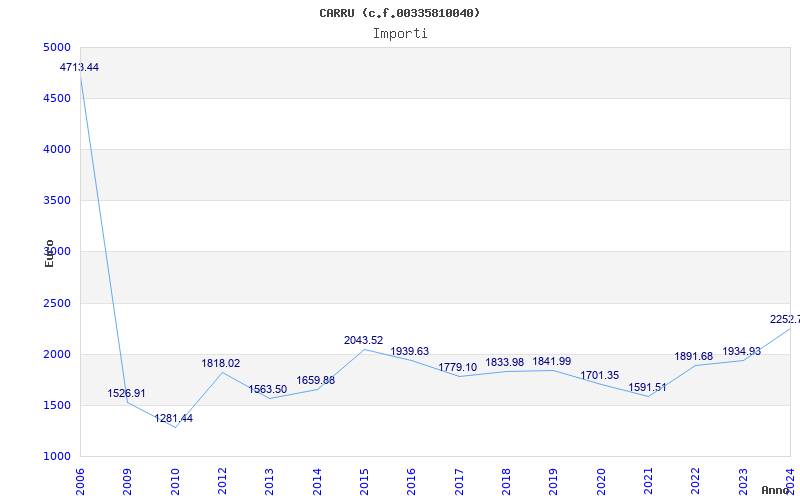Click the 2018 x-axis year label

click(506, 482)
